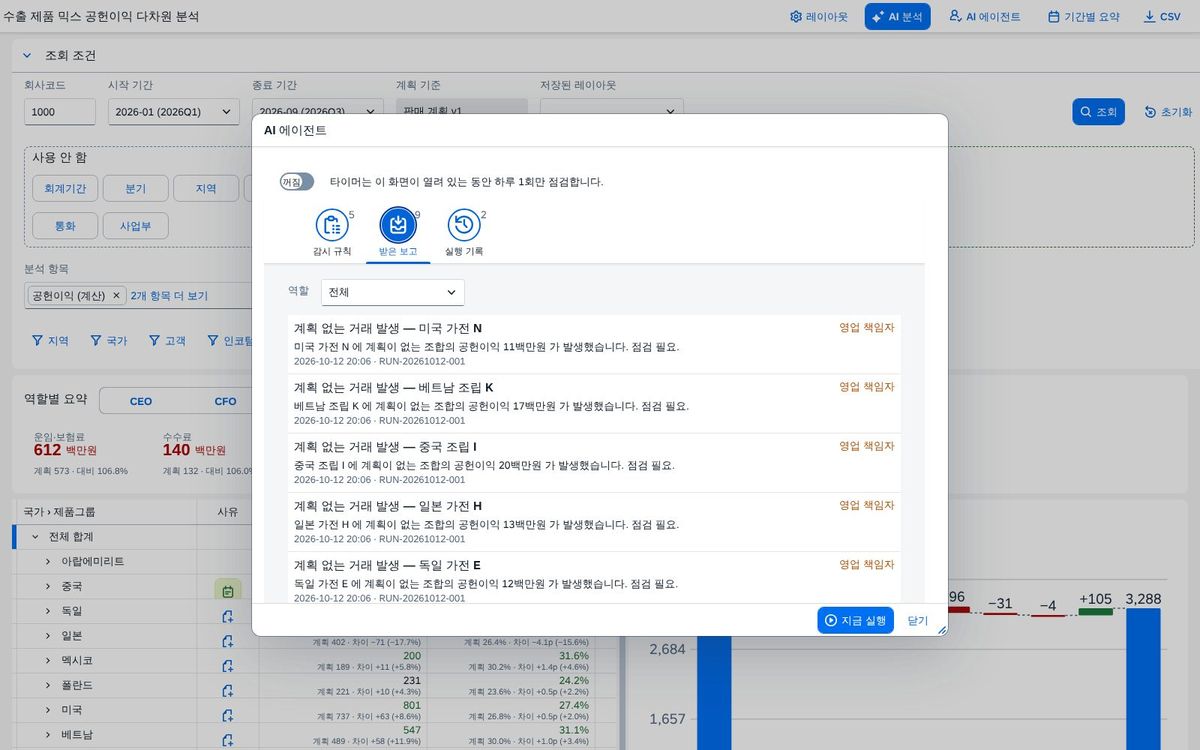Collapse the 조회 조건 section
The height and width of the screenshot is (750, 1200).
tap(27, 55)
